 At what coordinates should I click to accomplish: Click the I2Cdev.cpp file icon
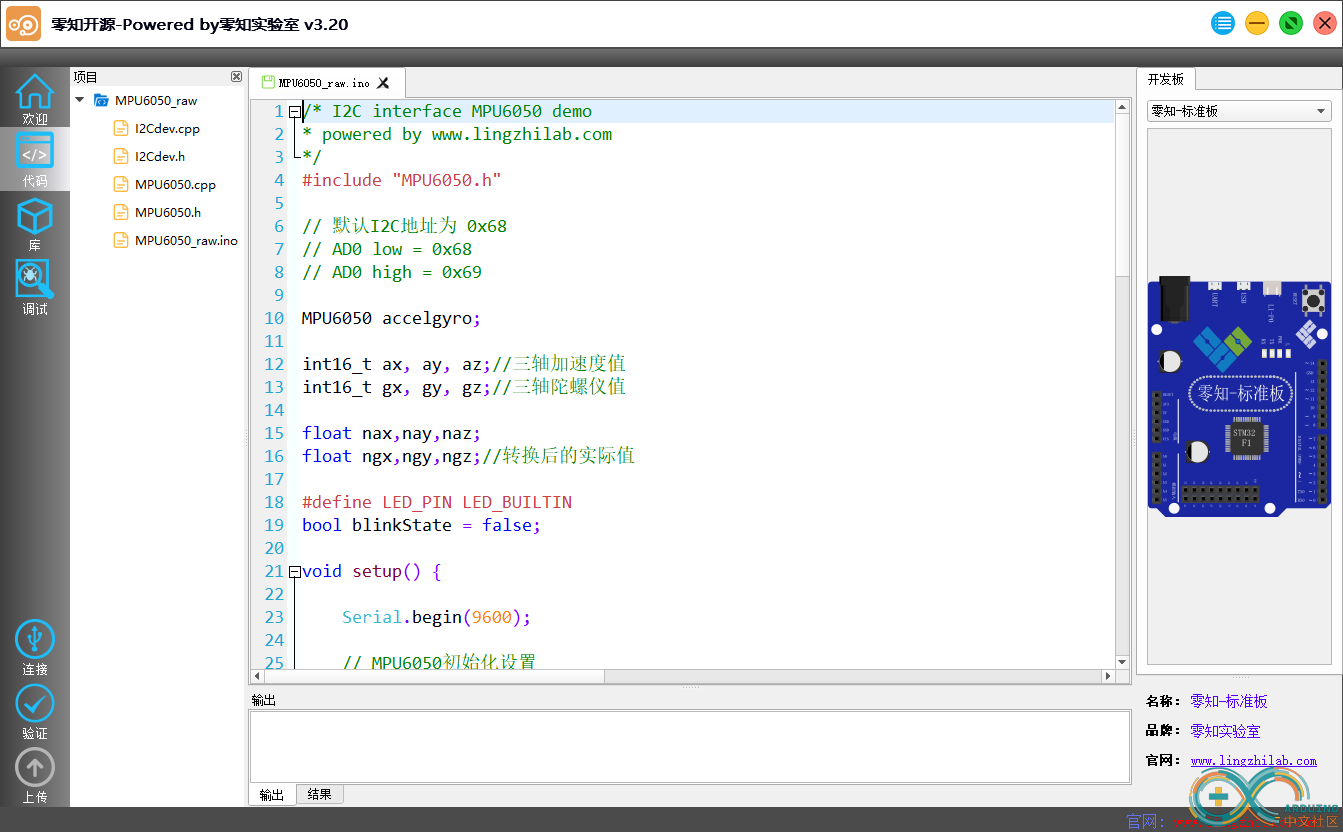[120, 128]
